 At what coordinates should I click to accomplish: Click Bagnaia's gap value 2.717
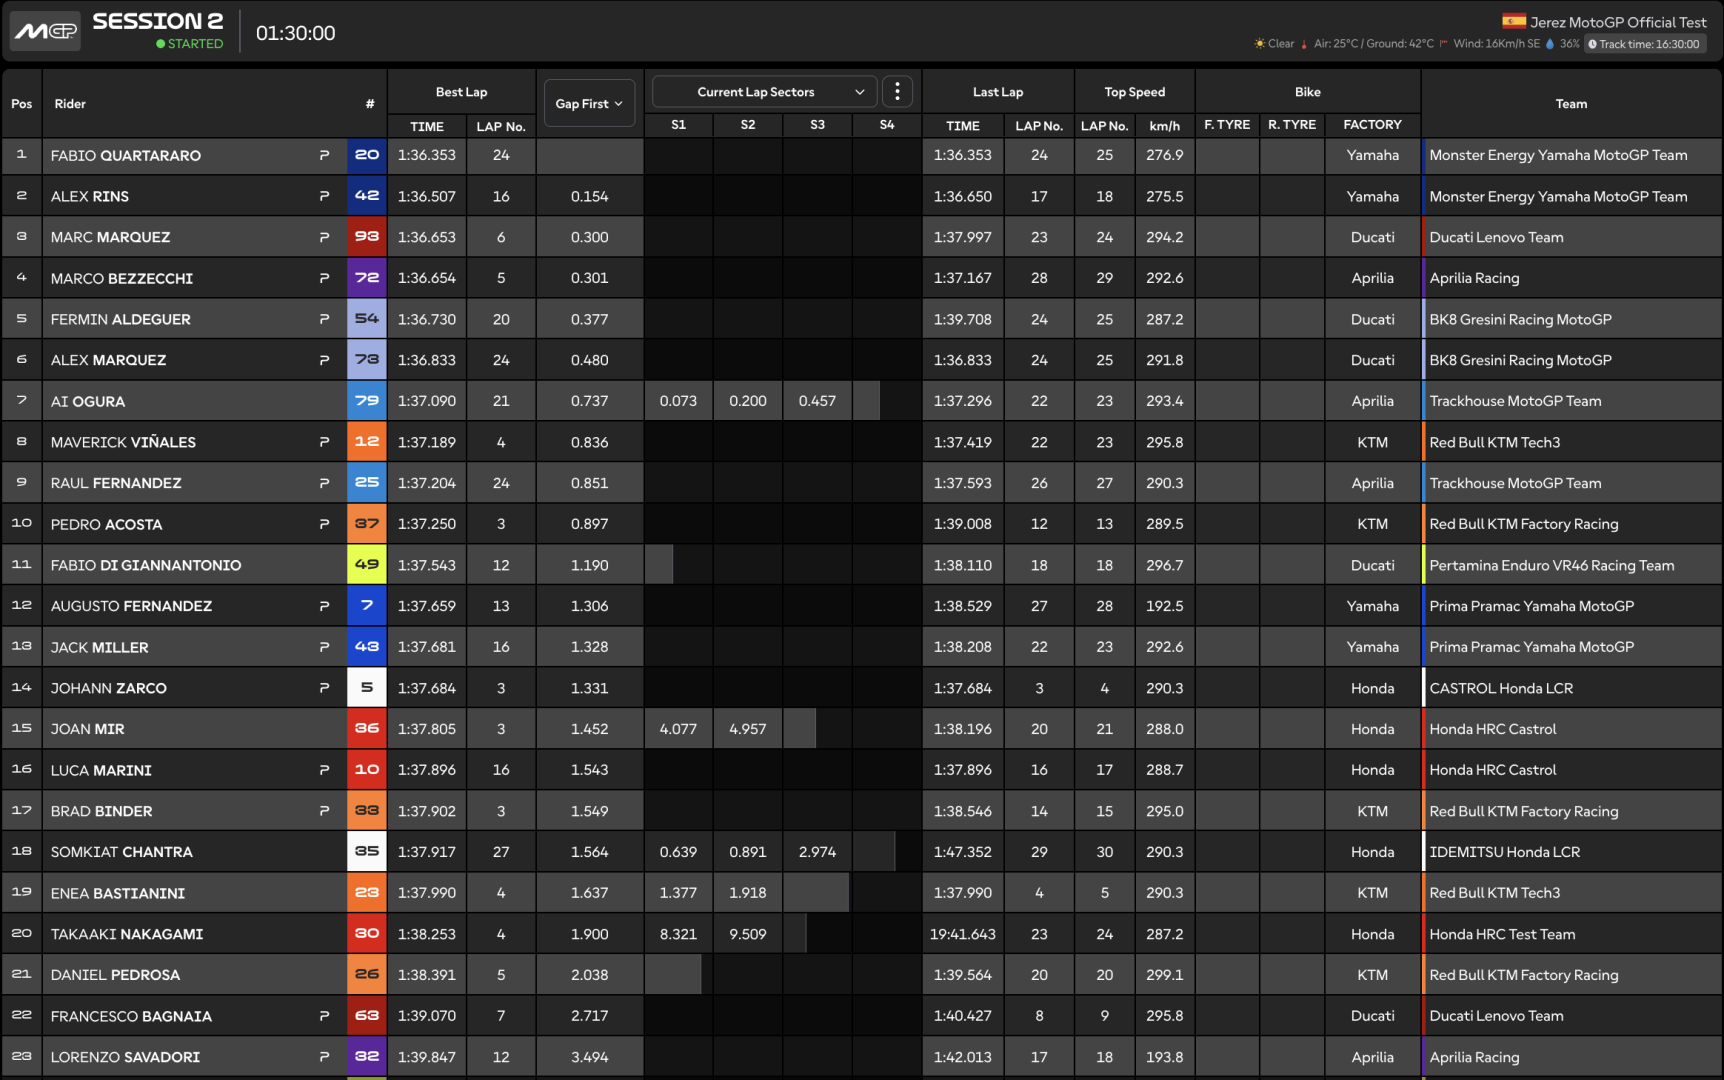590,1016
